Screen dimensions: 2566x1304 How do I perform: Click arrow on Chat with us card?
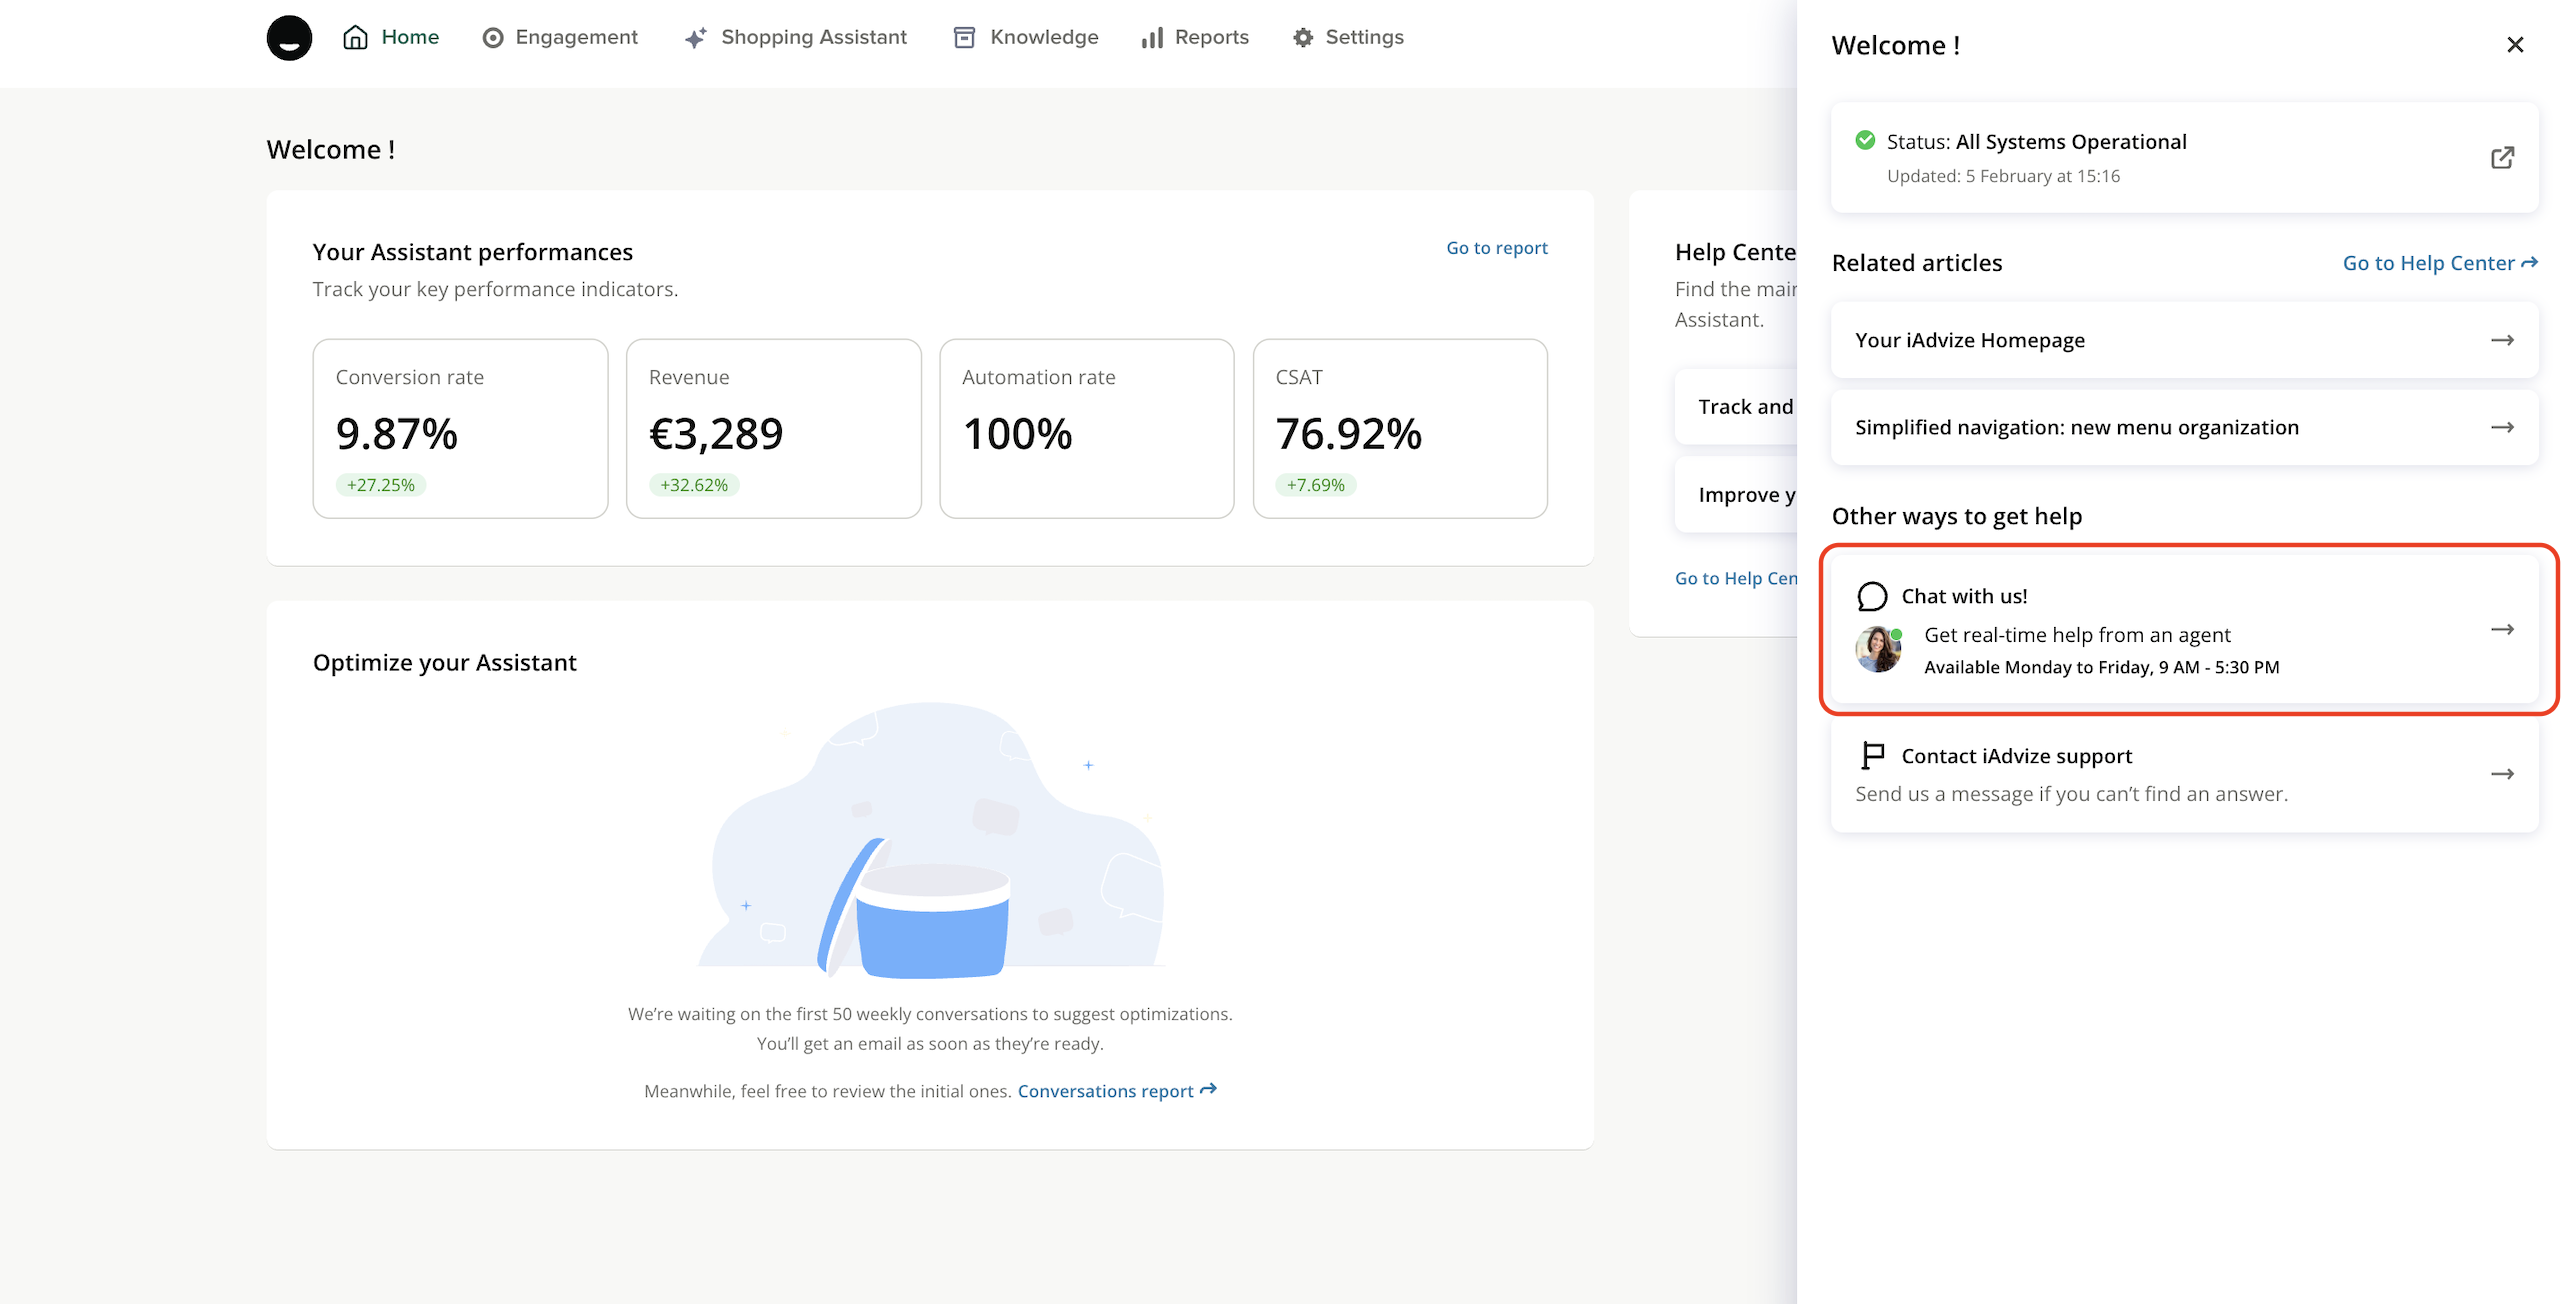click(2501, 630)
